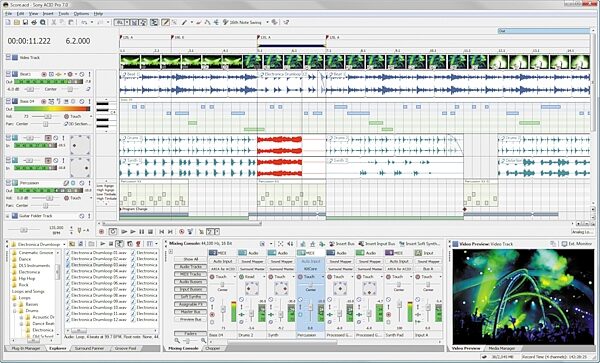The width and height of the screenshot is (600, 363).
Task: Switch to the Plug-In Manager tab
Action: click(x=26, y=348)
